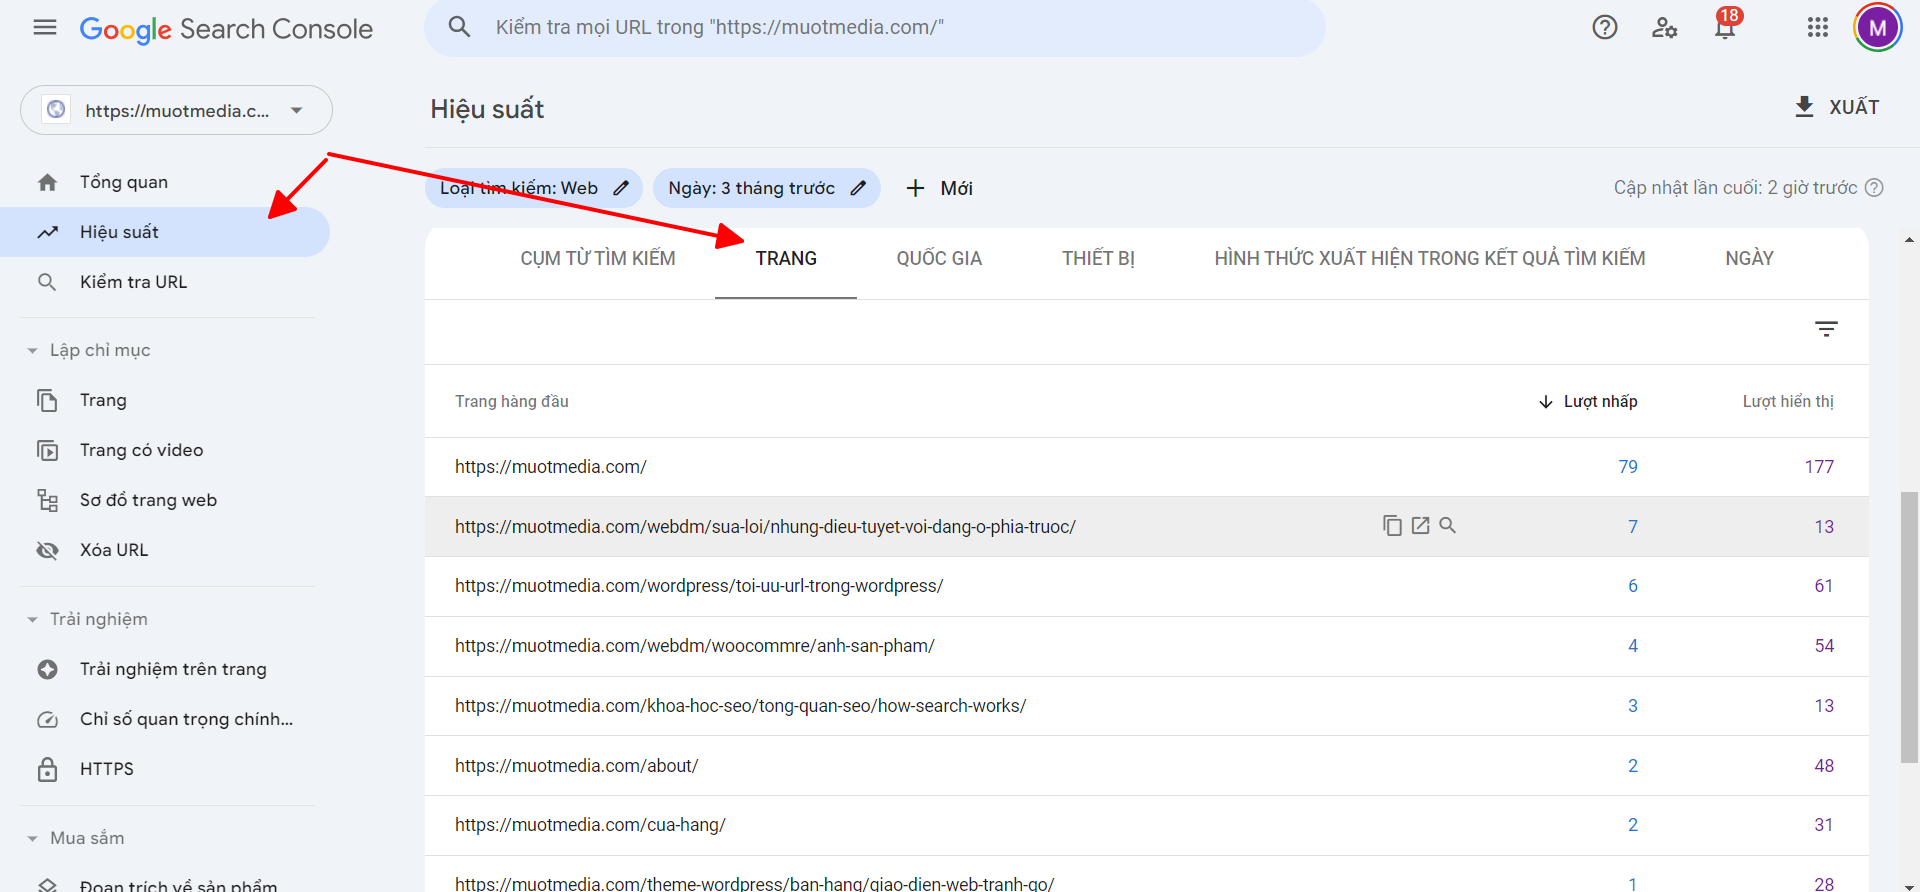1920x892 pixels.
Task: Open the Google apps grid
Action: click(x=1818, y=28)
